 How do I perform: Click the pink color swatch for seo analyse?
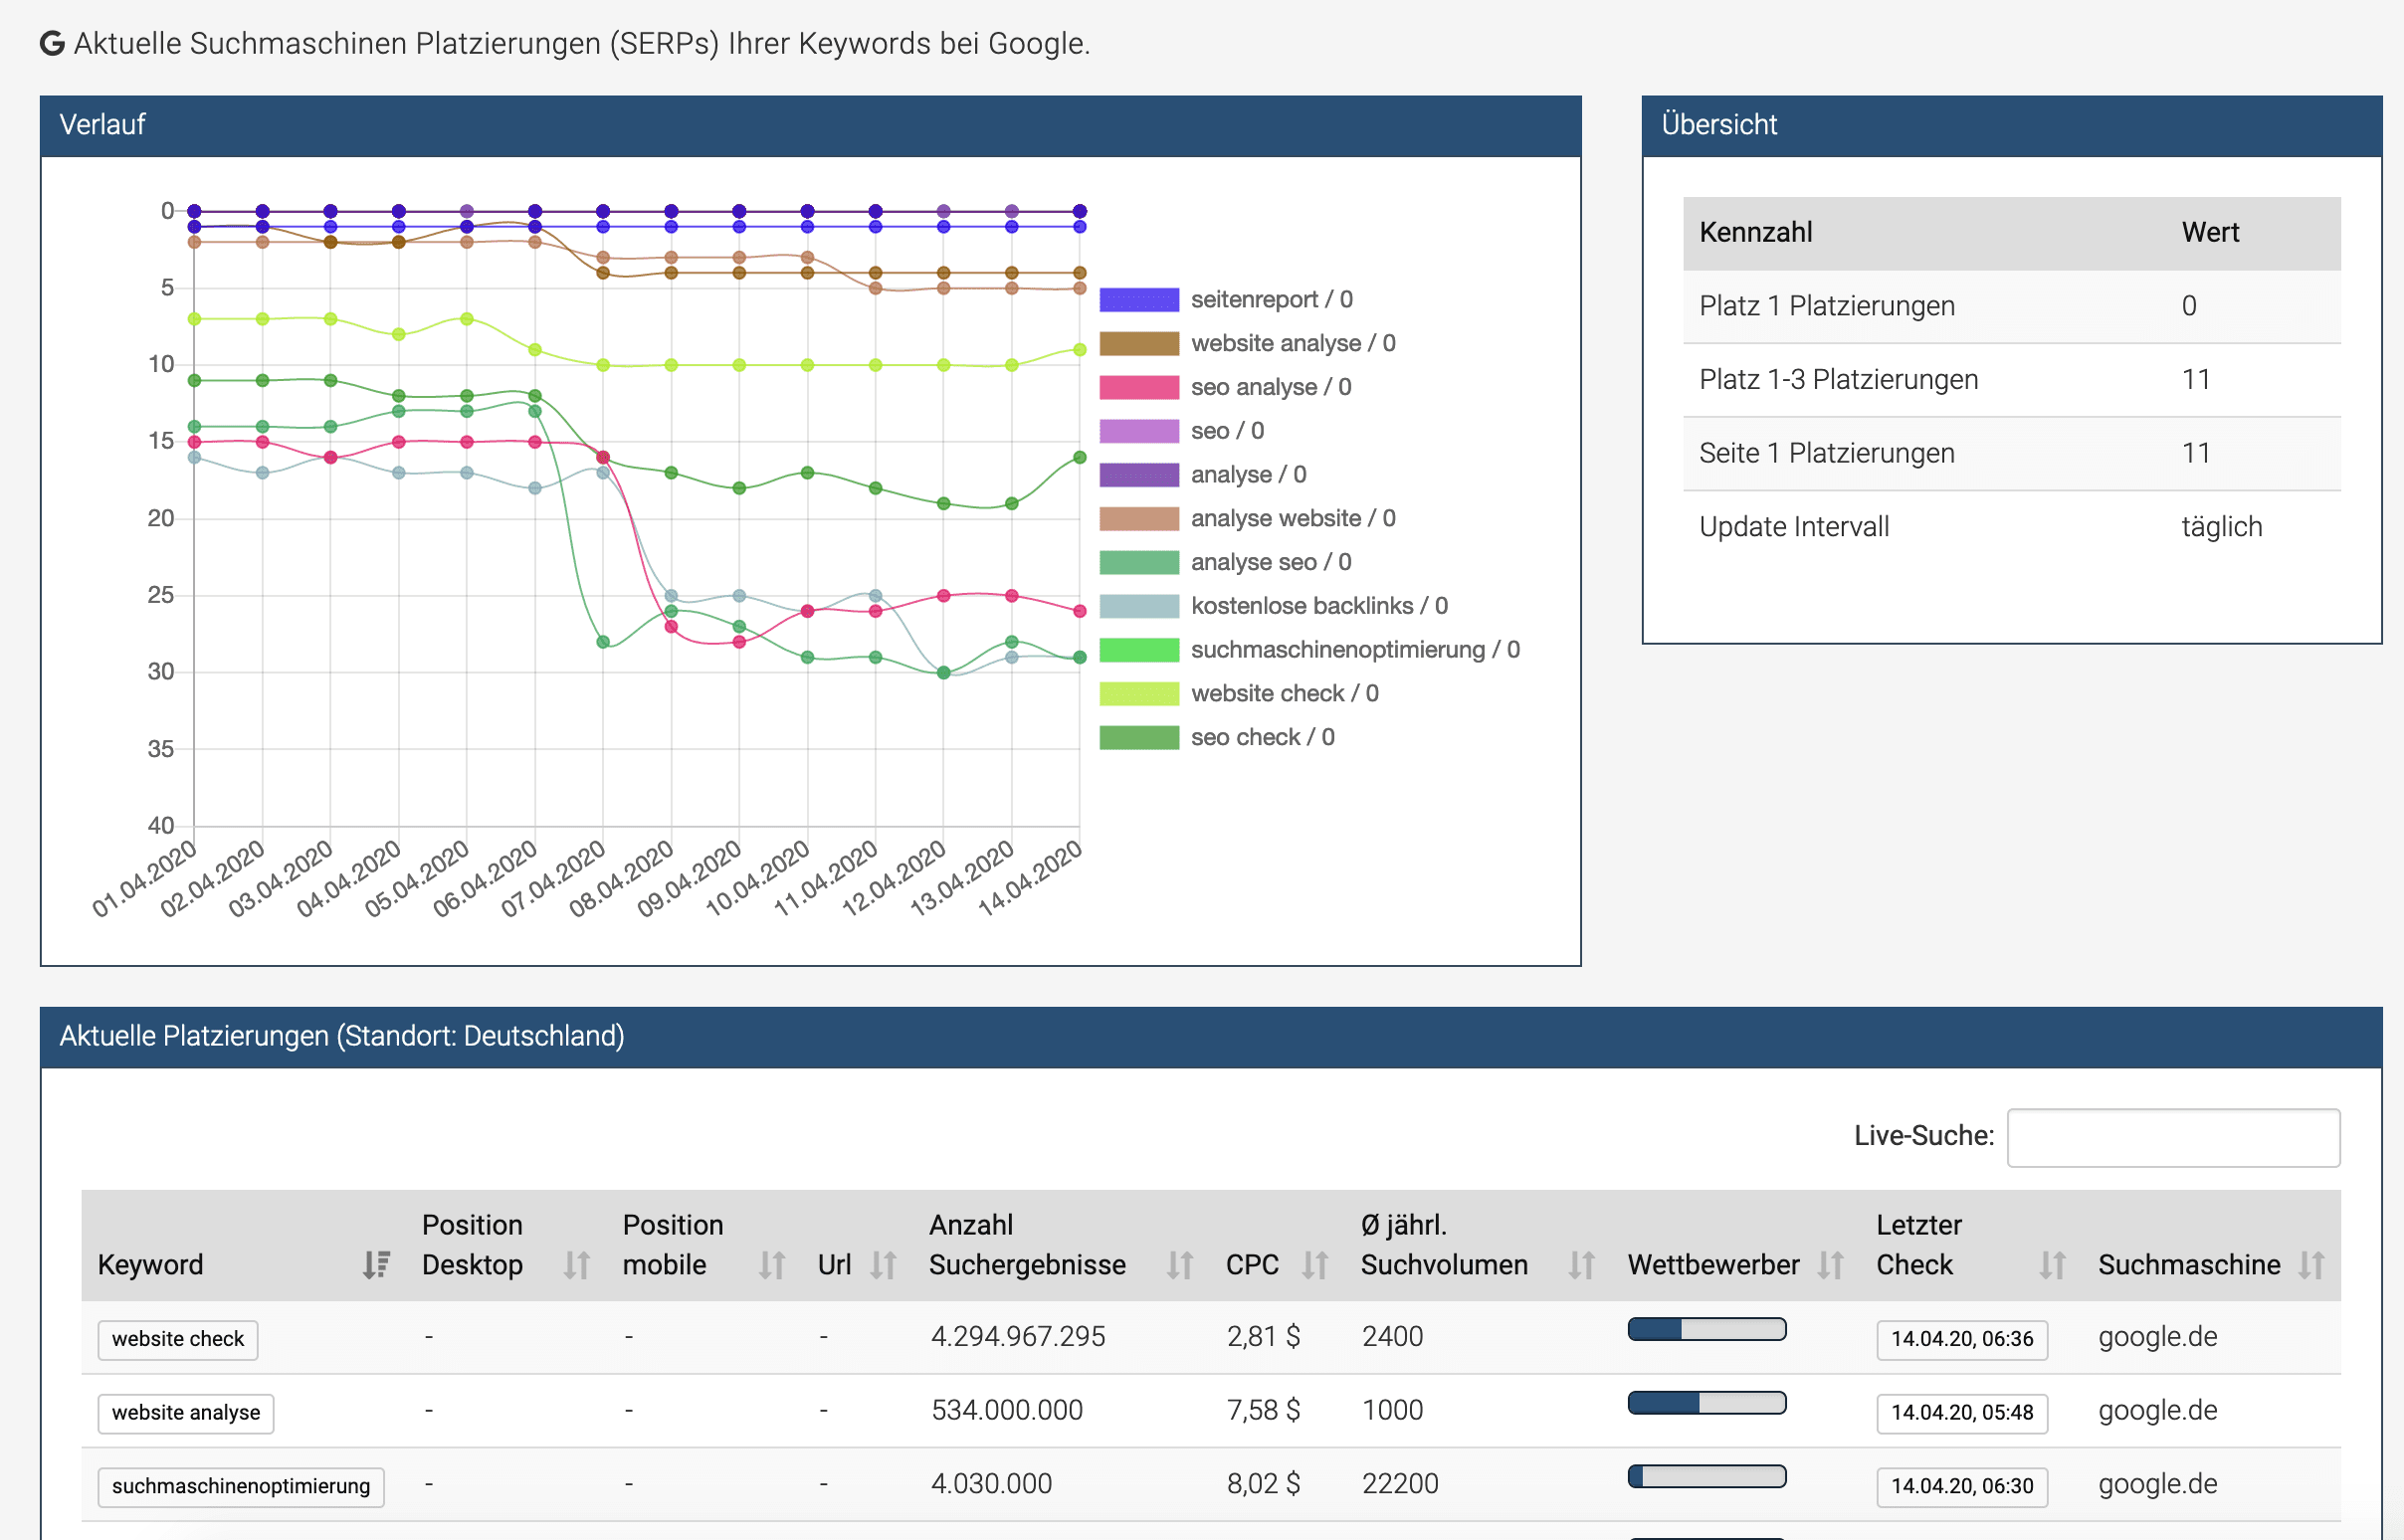coord(1139,386)
